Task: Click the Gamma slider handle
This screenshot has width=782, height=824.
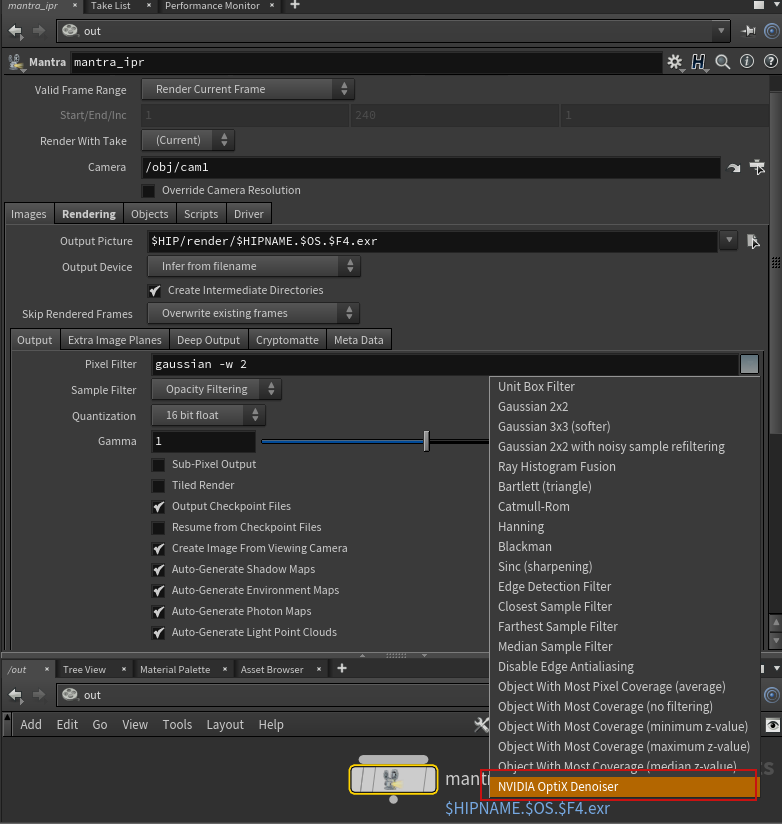Action: click(426, 441)
